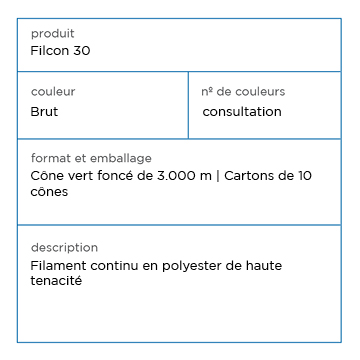Screen dimensions: 360x360
Task: Click the 'Cartons de 10' packaging text
Action: tap(268, 176)
